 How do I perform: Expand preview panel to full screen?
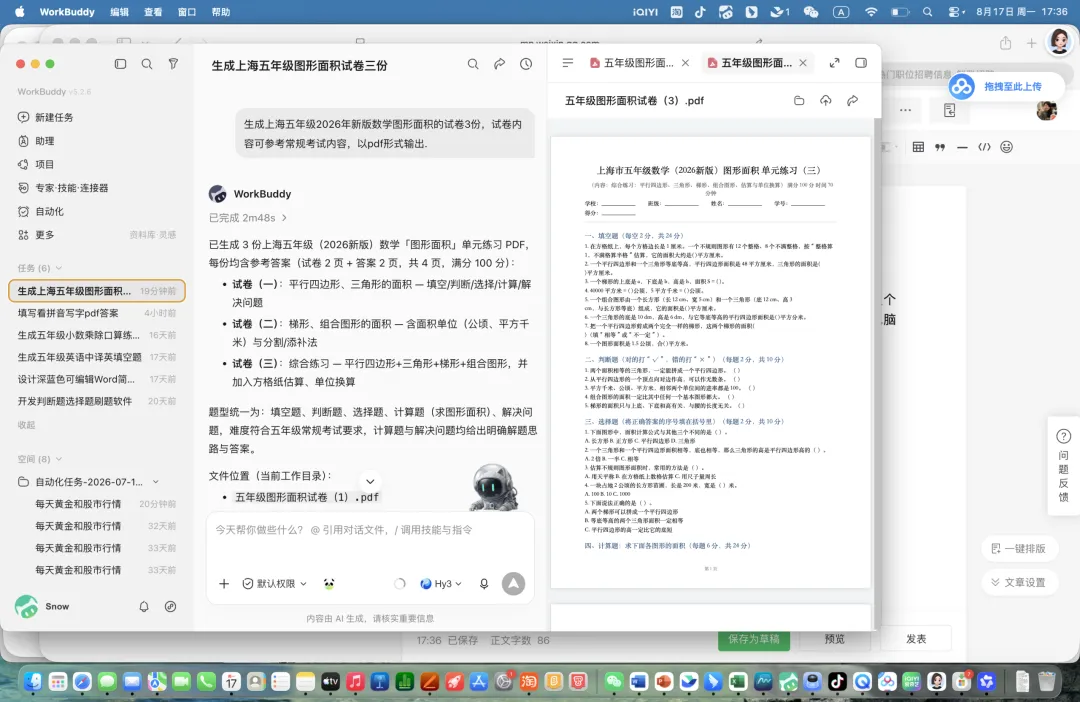[834, 63]
